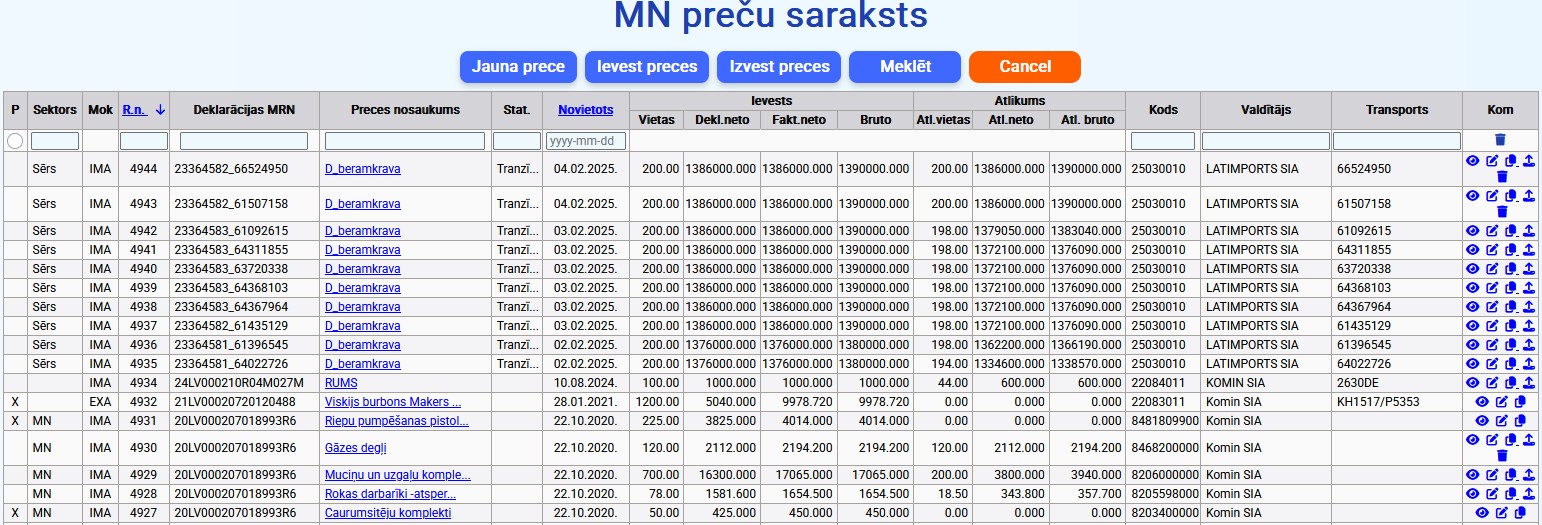This screenshot has height=525, width=1542.
Task: Export goods icon in row 4936
Action: coord(1529,345)
